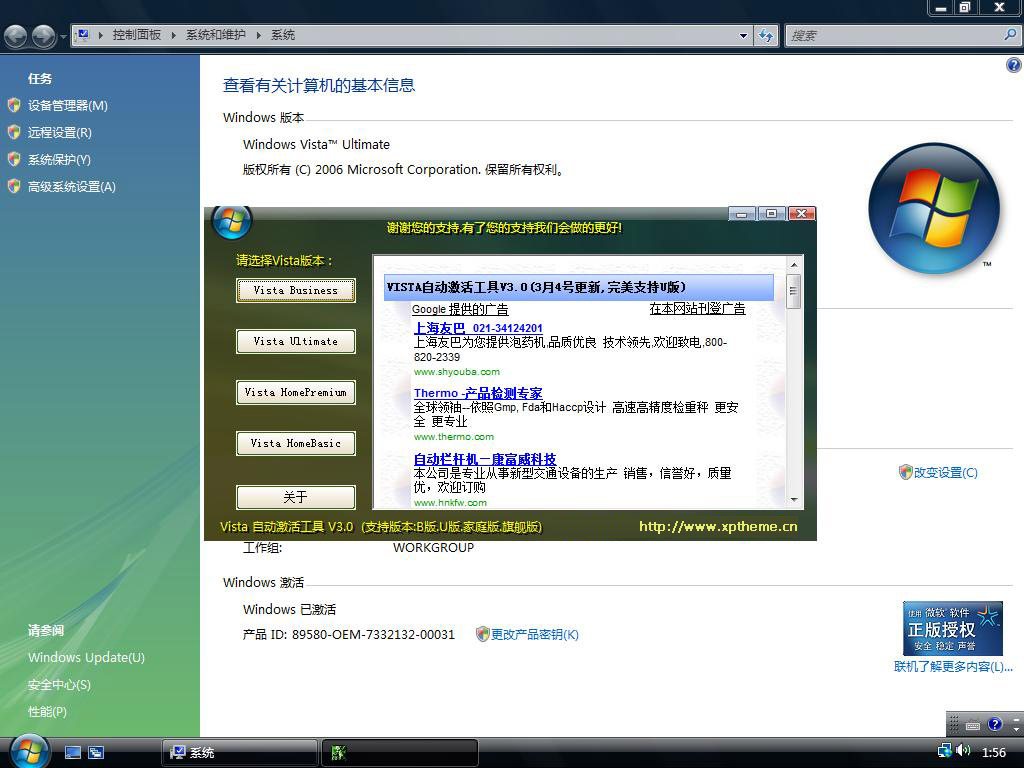Select 控制面板 in the breadcrumb path
Screen dimensions: 1024x768
tap(136, 35)
